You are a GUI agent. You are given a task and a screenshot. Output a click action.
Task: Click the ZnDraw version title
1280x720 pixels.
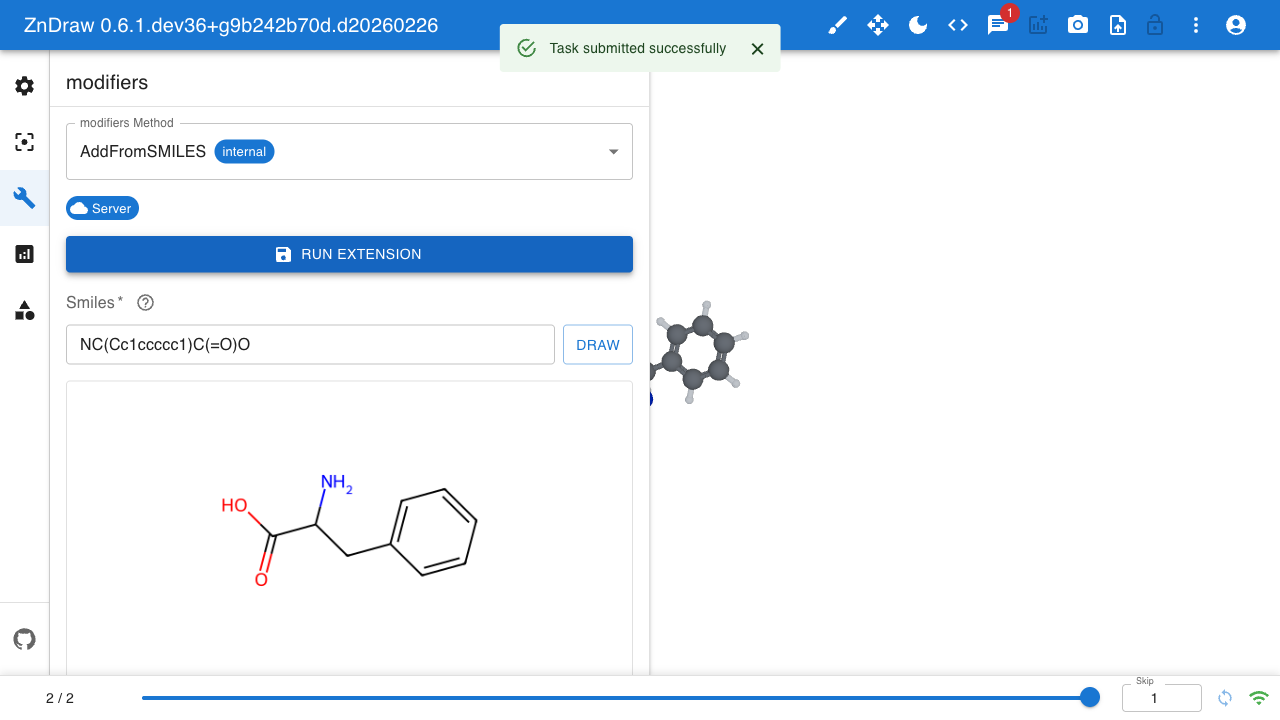[231, 25]
